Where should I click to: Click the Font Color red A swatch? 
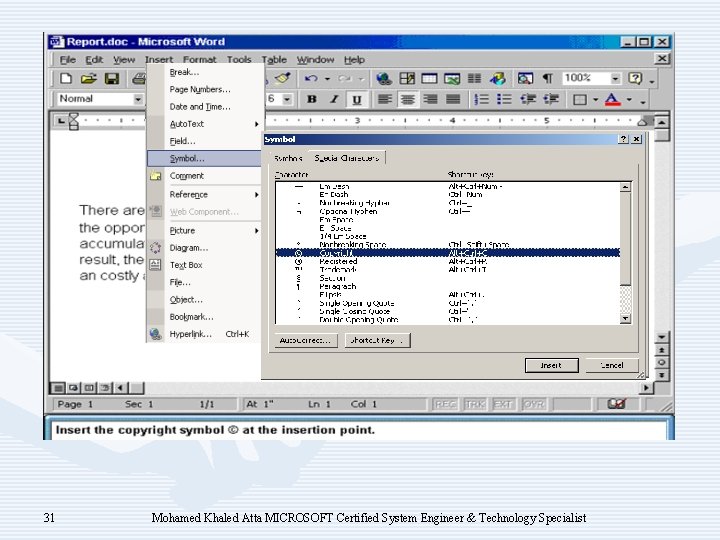[x=613, y=99]
